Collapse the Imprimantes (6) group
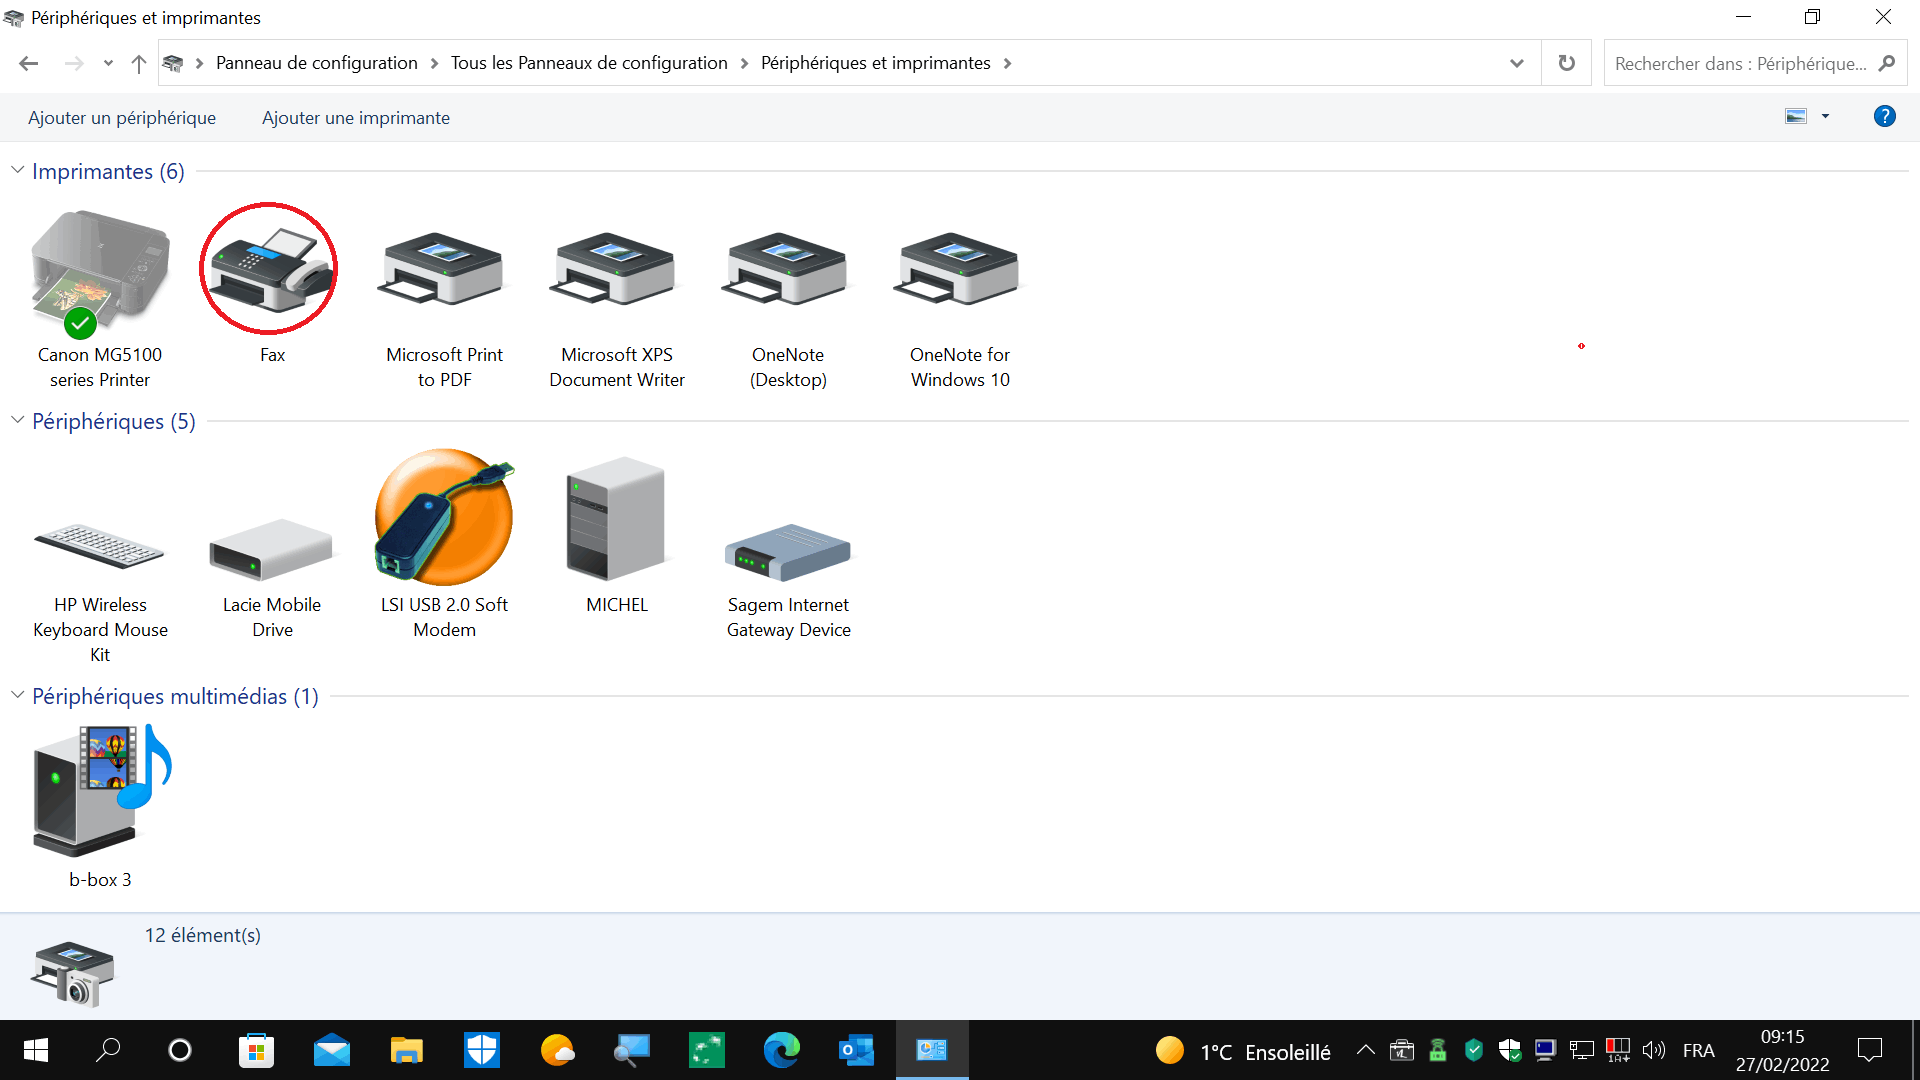 coord(17,171)
